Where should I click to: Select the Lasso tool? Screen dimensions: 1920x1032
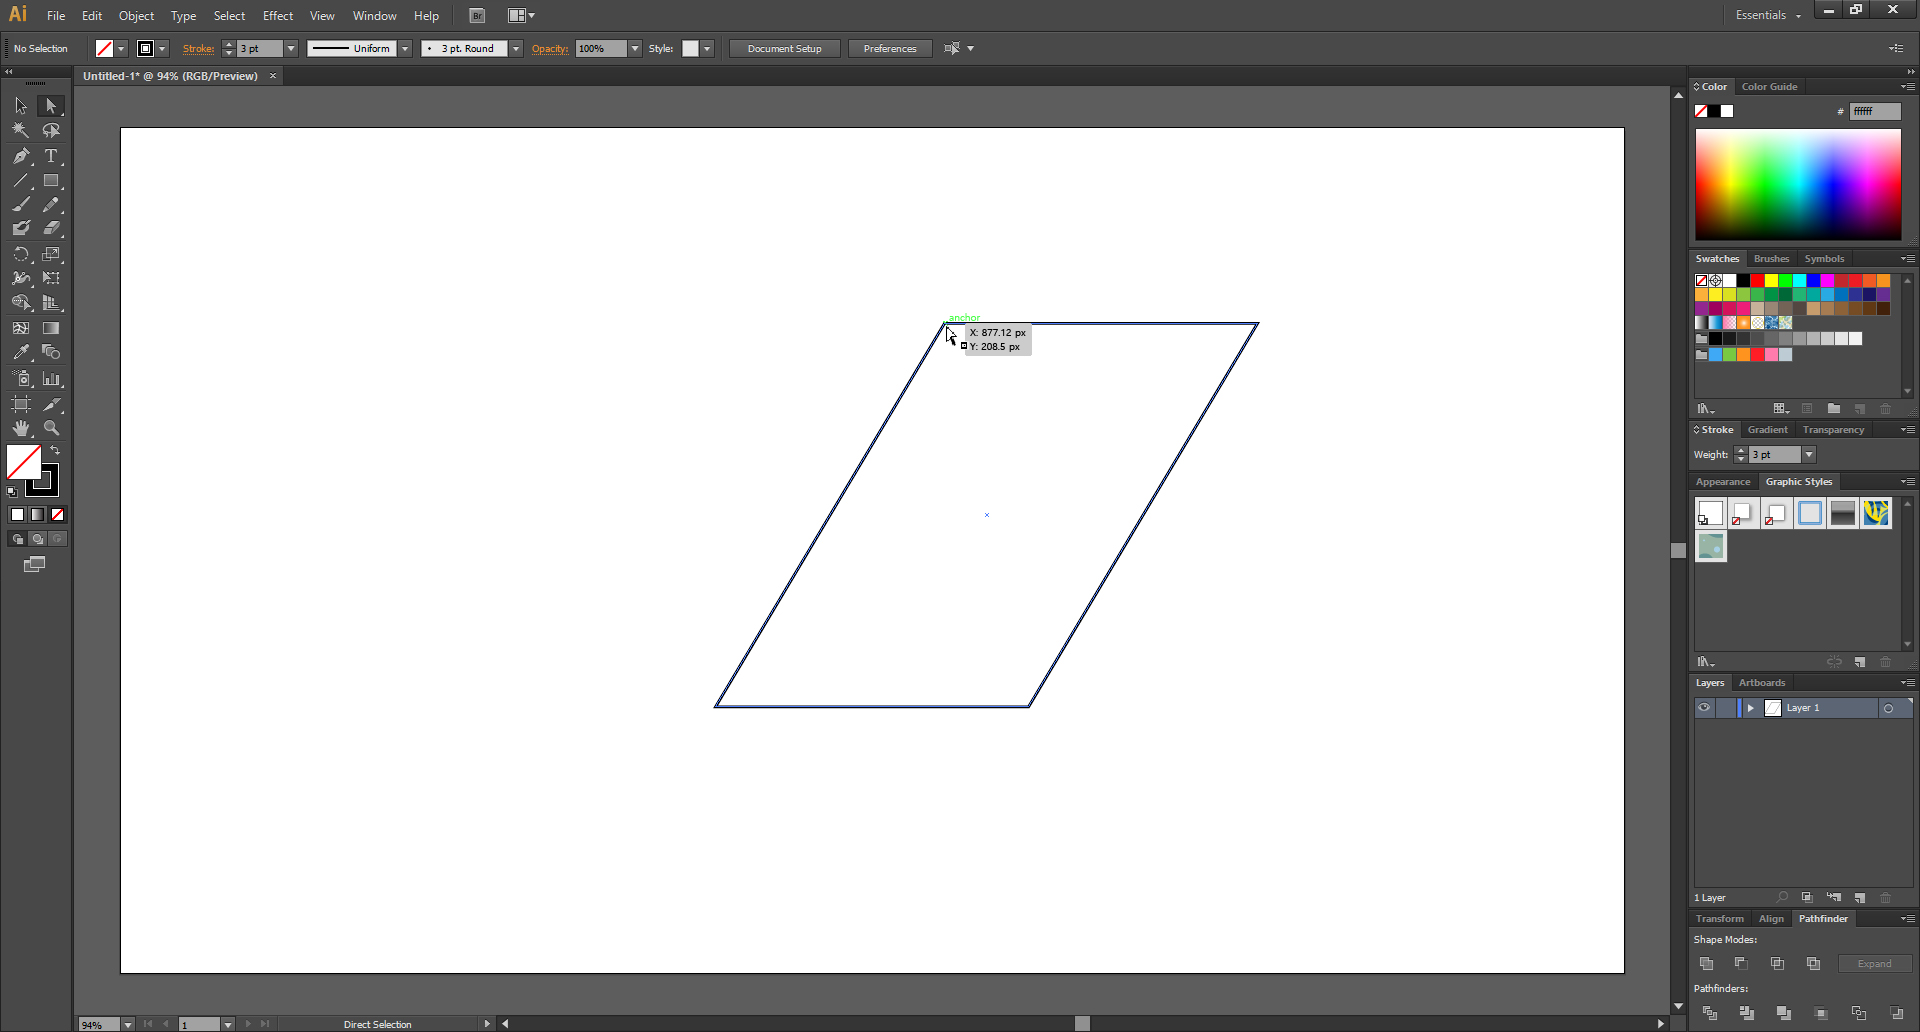coord(51,131)
